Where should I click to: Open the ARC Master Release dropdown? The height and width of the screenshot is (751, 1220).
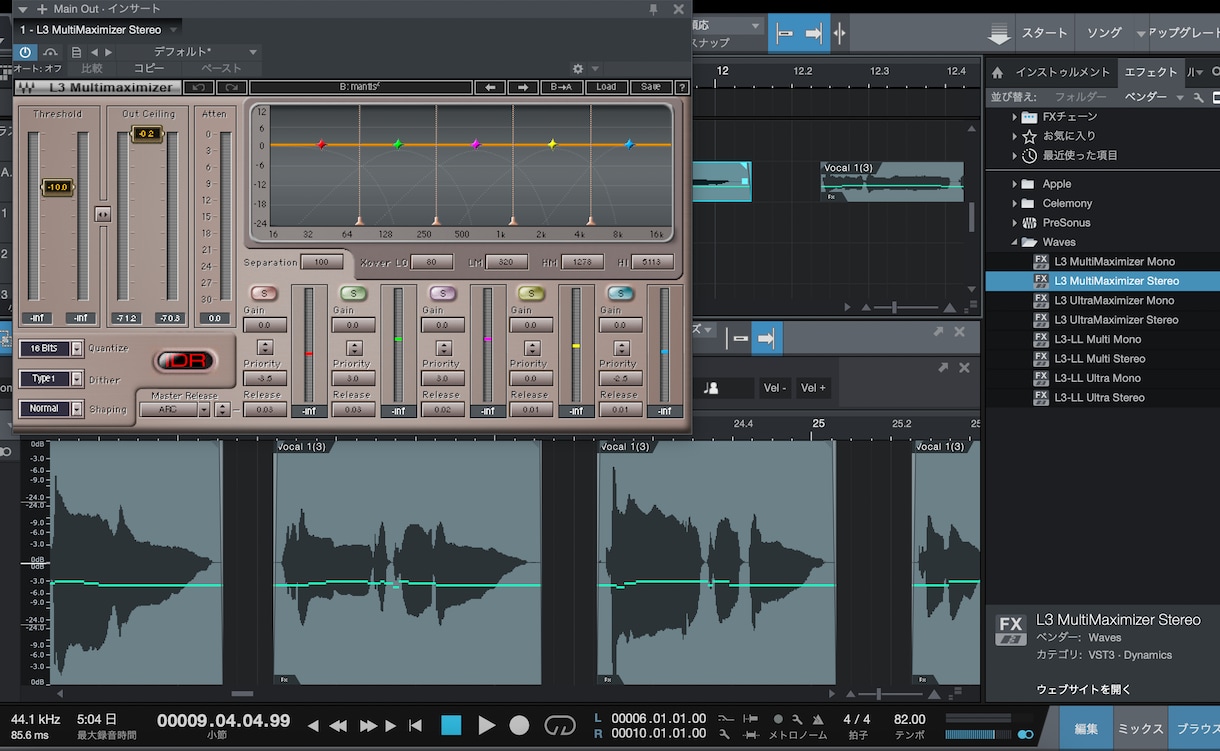(x=175, y=409)
